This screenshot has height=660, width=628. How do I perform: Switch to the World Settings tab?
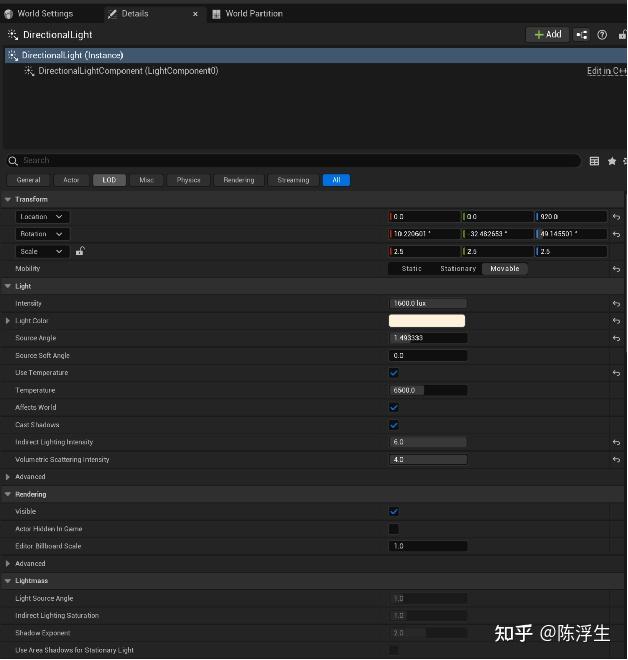tap(45, 13)
